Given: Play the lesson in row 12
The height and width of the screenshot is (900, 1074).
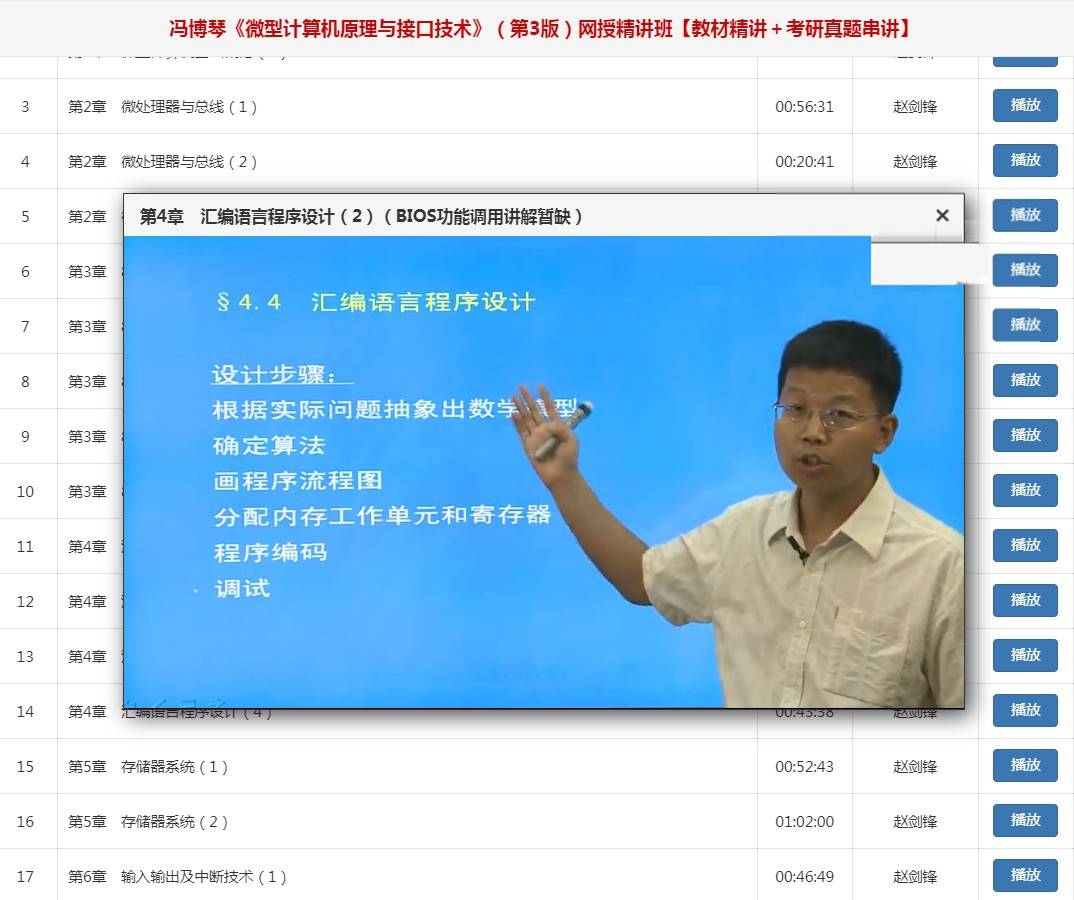Looking at the screenshot, I should point(1025,600).
